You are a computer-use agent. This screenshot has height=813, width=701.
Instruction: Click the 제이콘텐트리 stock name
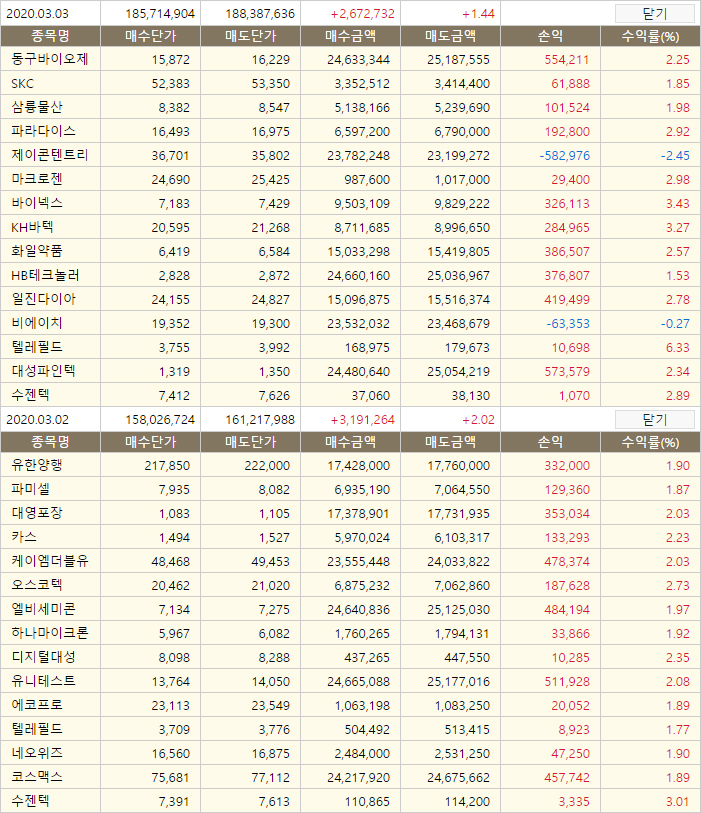click(x=50, y=155)
